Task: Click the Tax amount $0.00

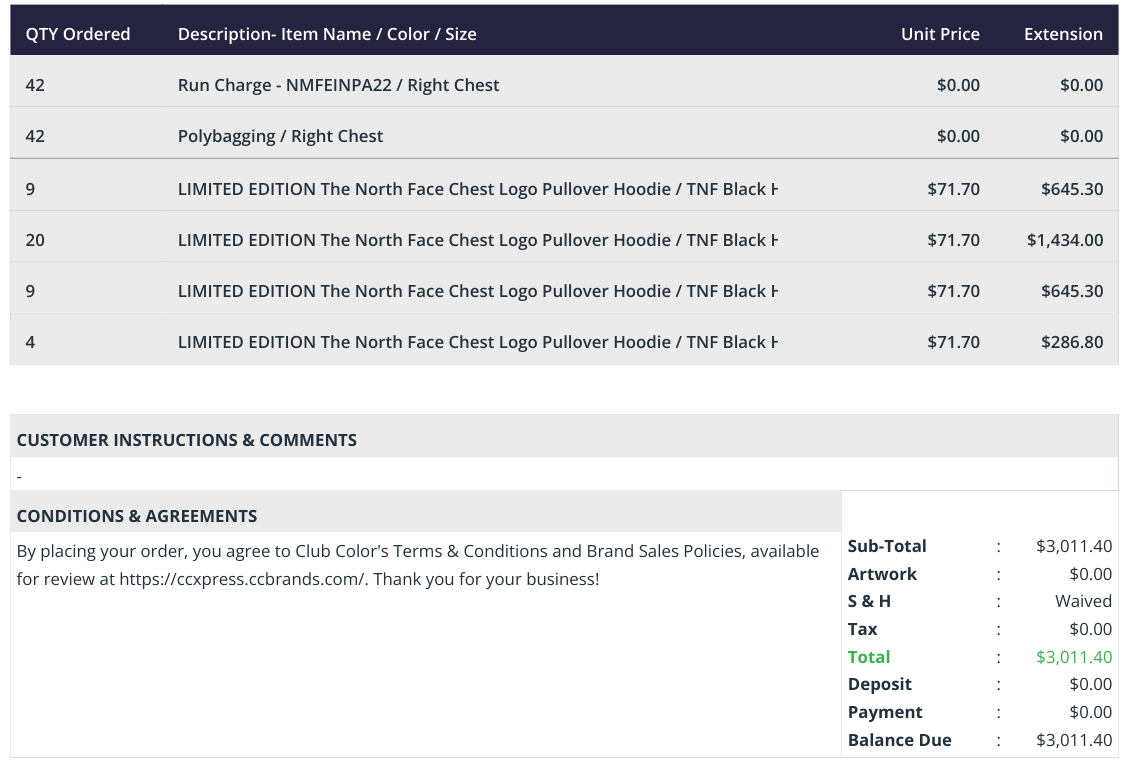Action: click(x=1090, y=630)
